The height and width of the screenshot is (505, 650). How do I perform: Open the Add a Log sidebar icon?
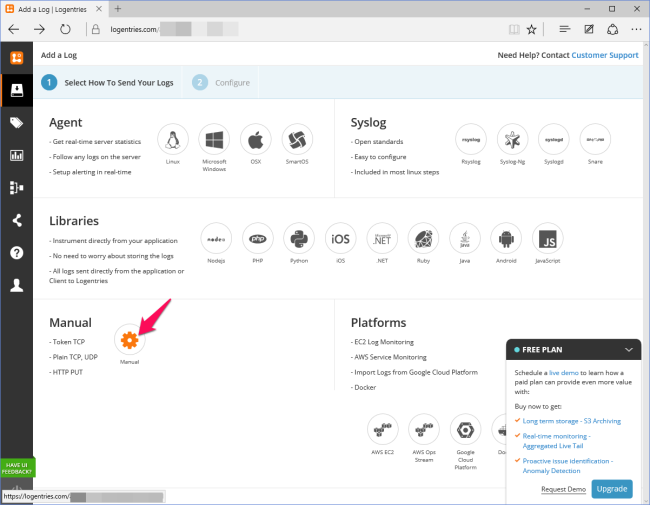pos(17,90)
